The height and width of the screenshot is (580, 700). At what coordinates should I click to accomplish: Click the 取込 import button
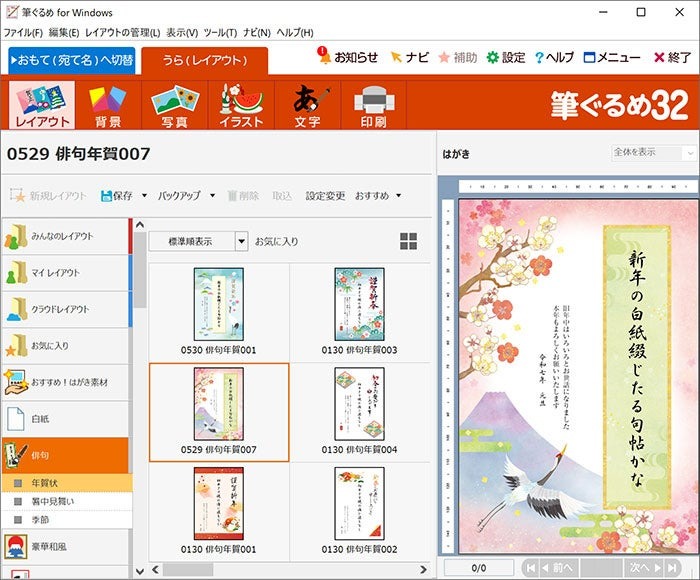click(282, 196)
